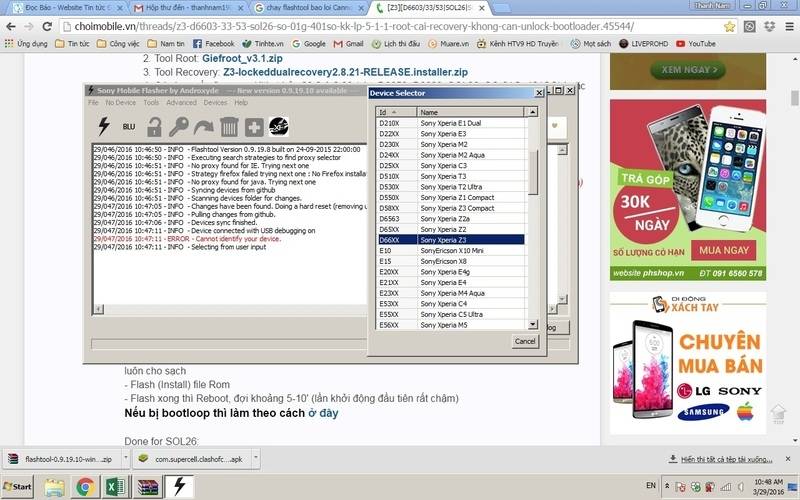Open Chrome menu hamburger icon
Screen dimensions: 800x500
789,27
